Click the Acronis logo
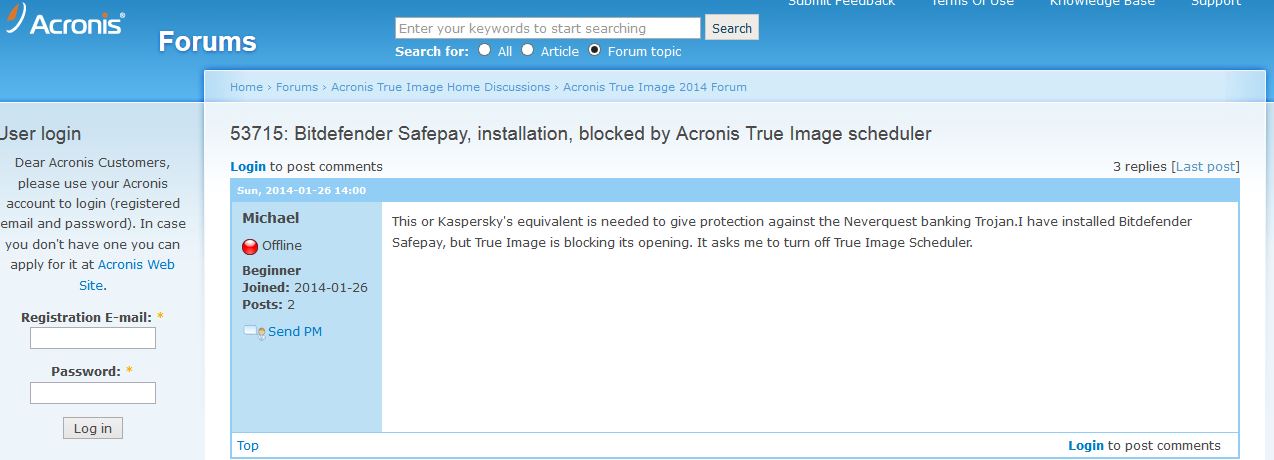The height and width of the screenshot is (460, 1274). point(64,24)
